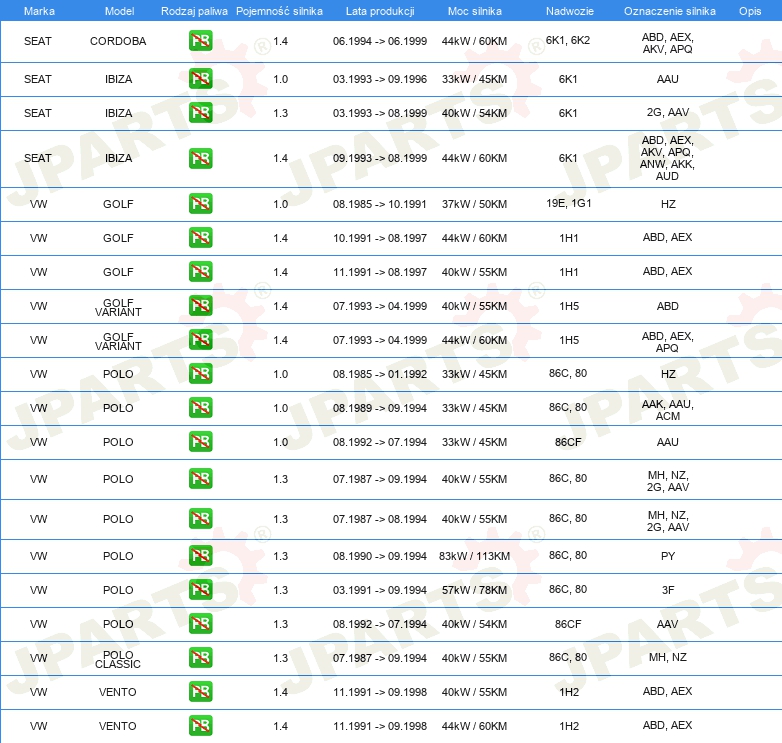Click the date range 08.1989 -> 09.1994
782x743 pixels.
click(x=380, y=408)
